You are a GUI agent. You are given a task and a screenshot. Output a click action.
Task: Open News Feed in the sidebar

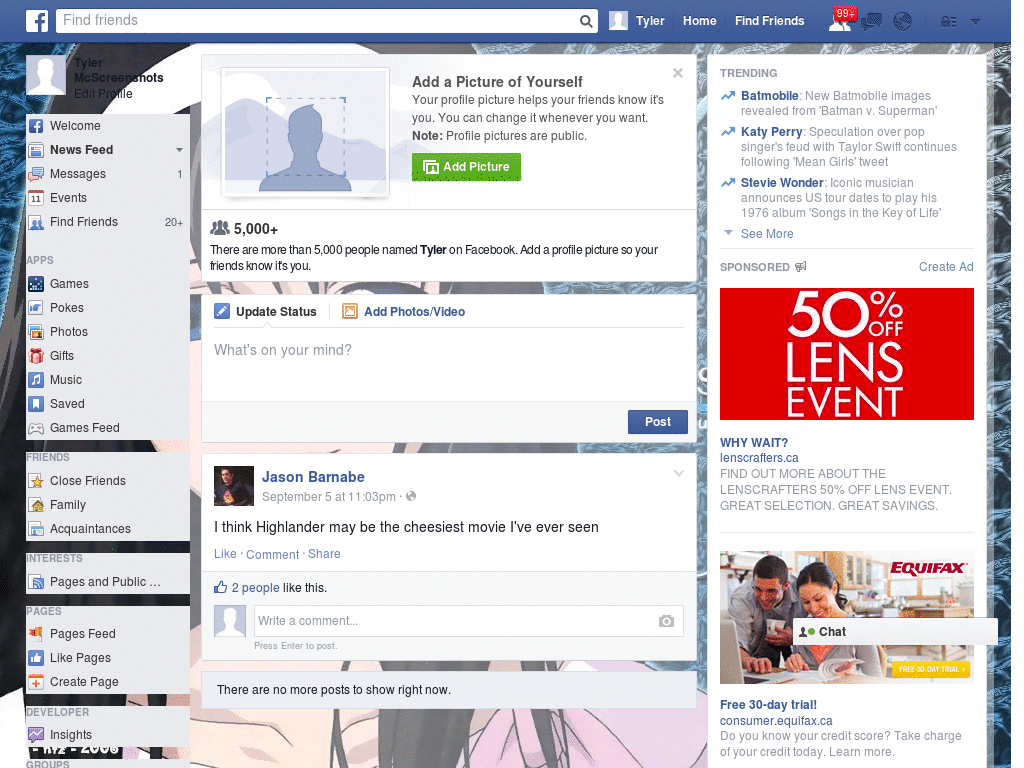pyautogui.click(x=82, y=150)
